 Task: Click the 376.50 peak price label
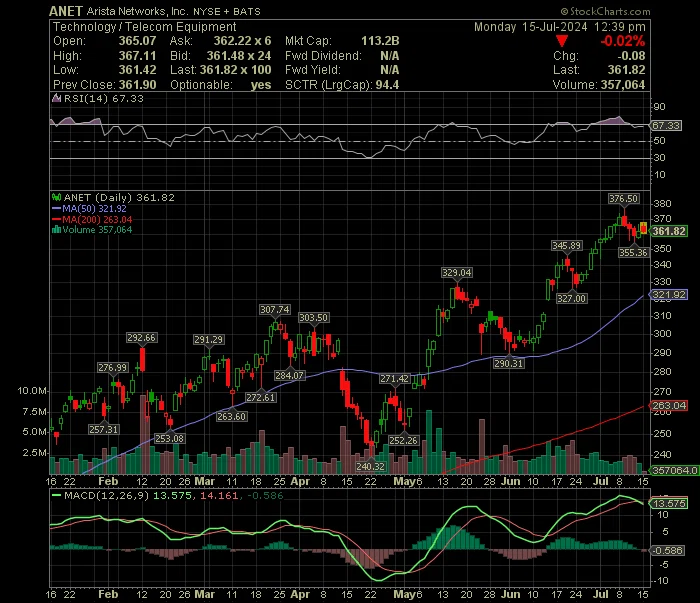(624, 199)
